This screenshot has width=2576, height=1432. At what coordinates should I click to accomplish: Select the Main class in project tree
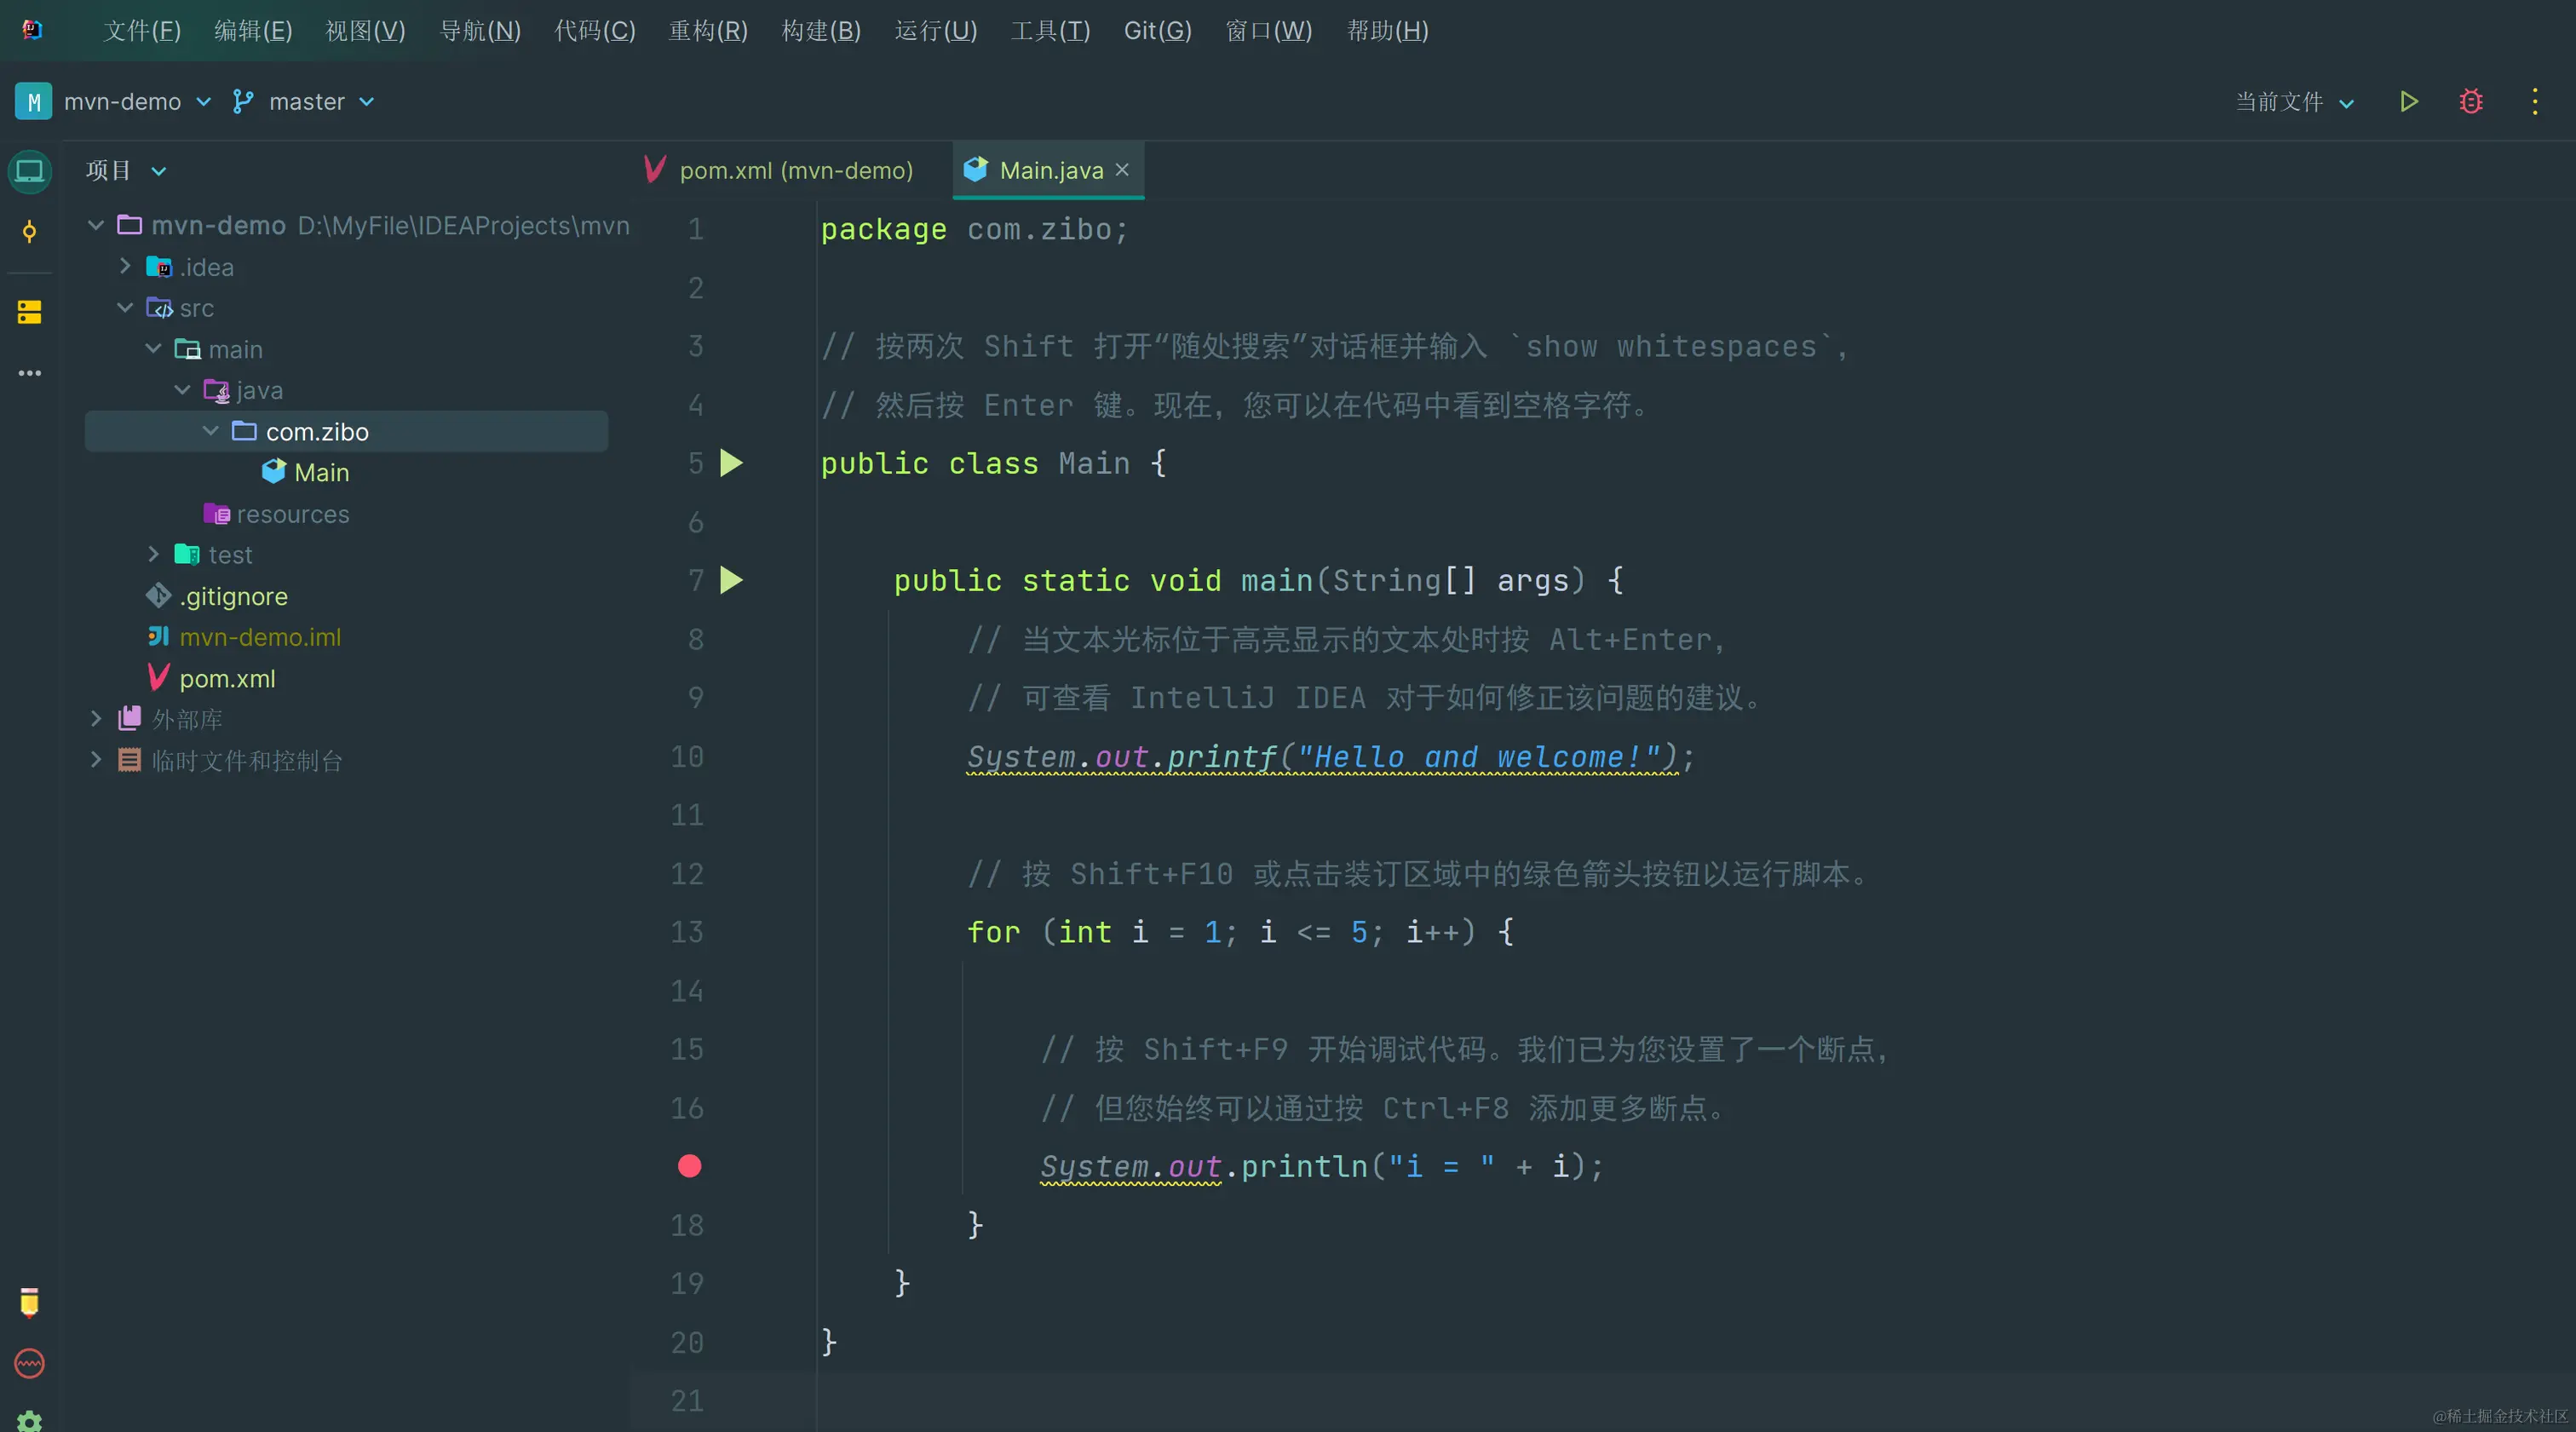point(320,472)
